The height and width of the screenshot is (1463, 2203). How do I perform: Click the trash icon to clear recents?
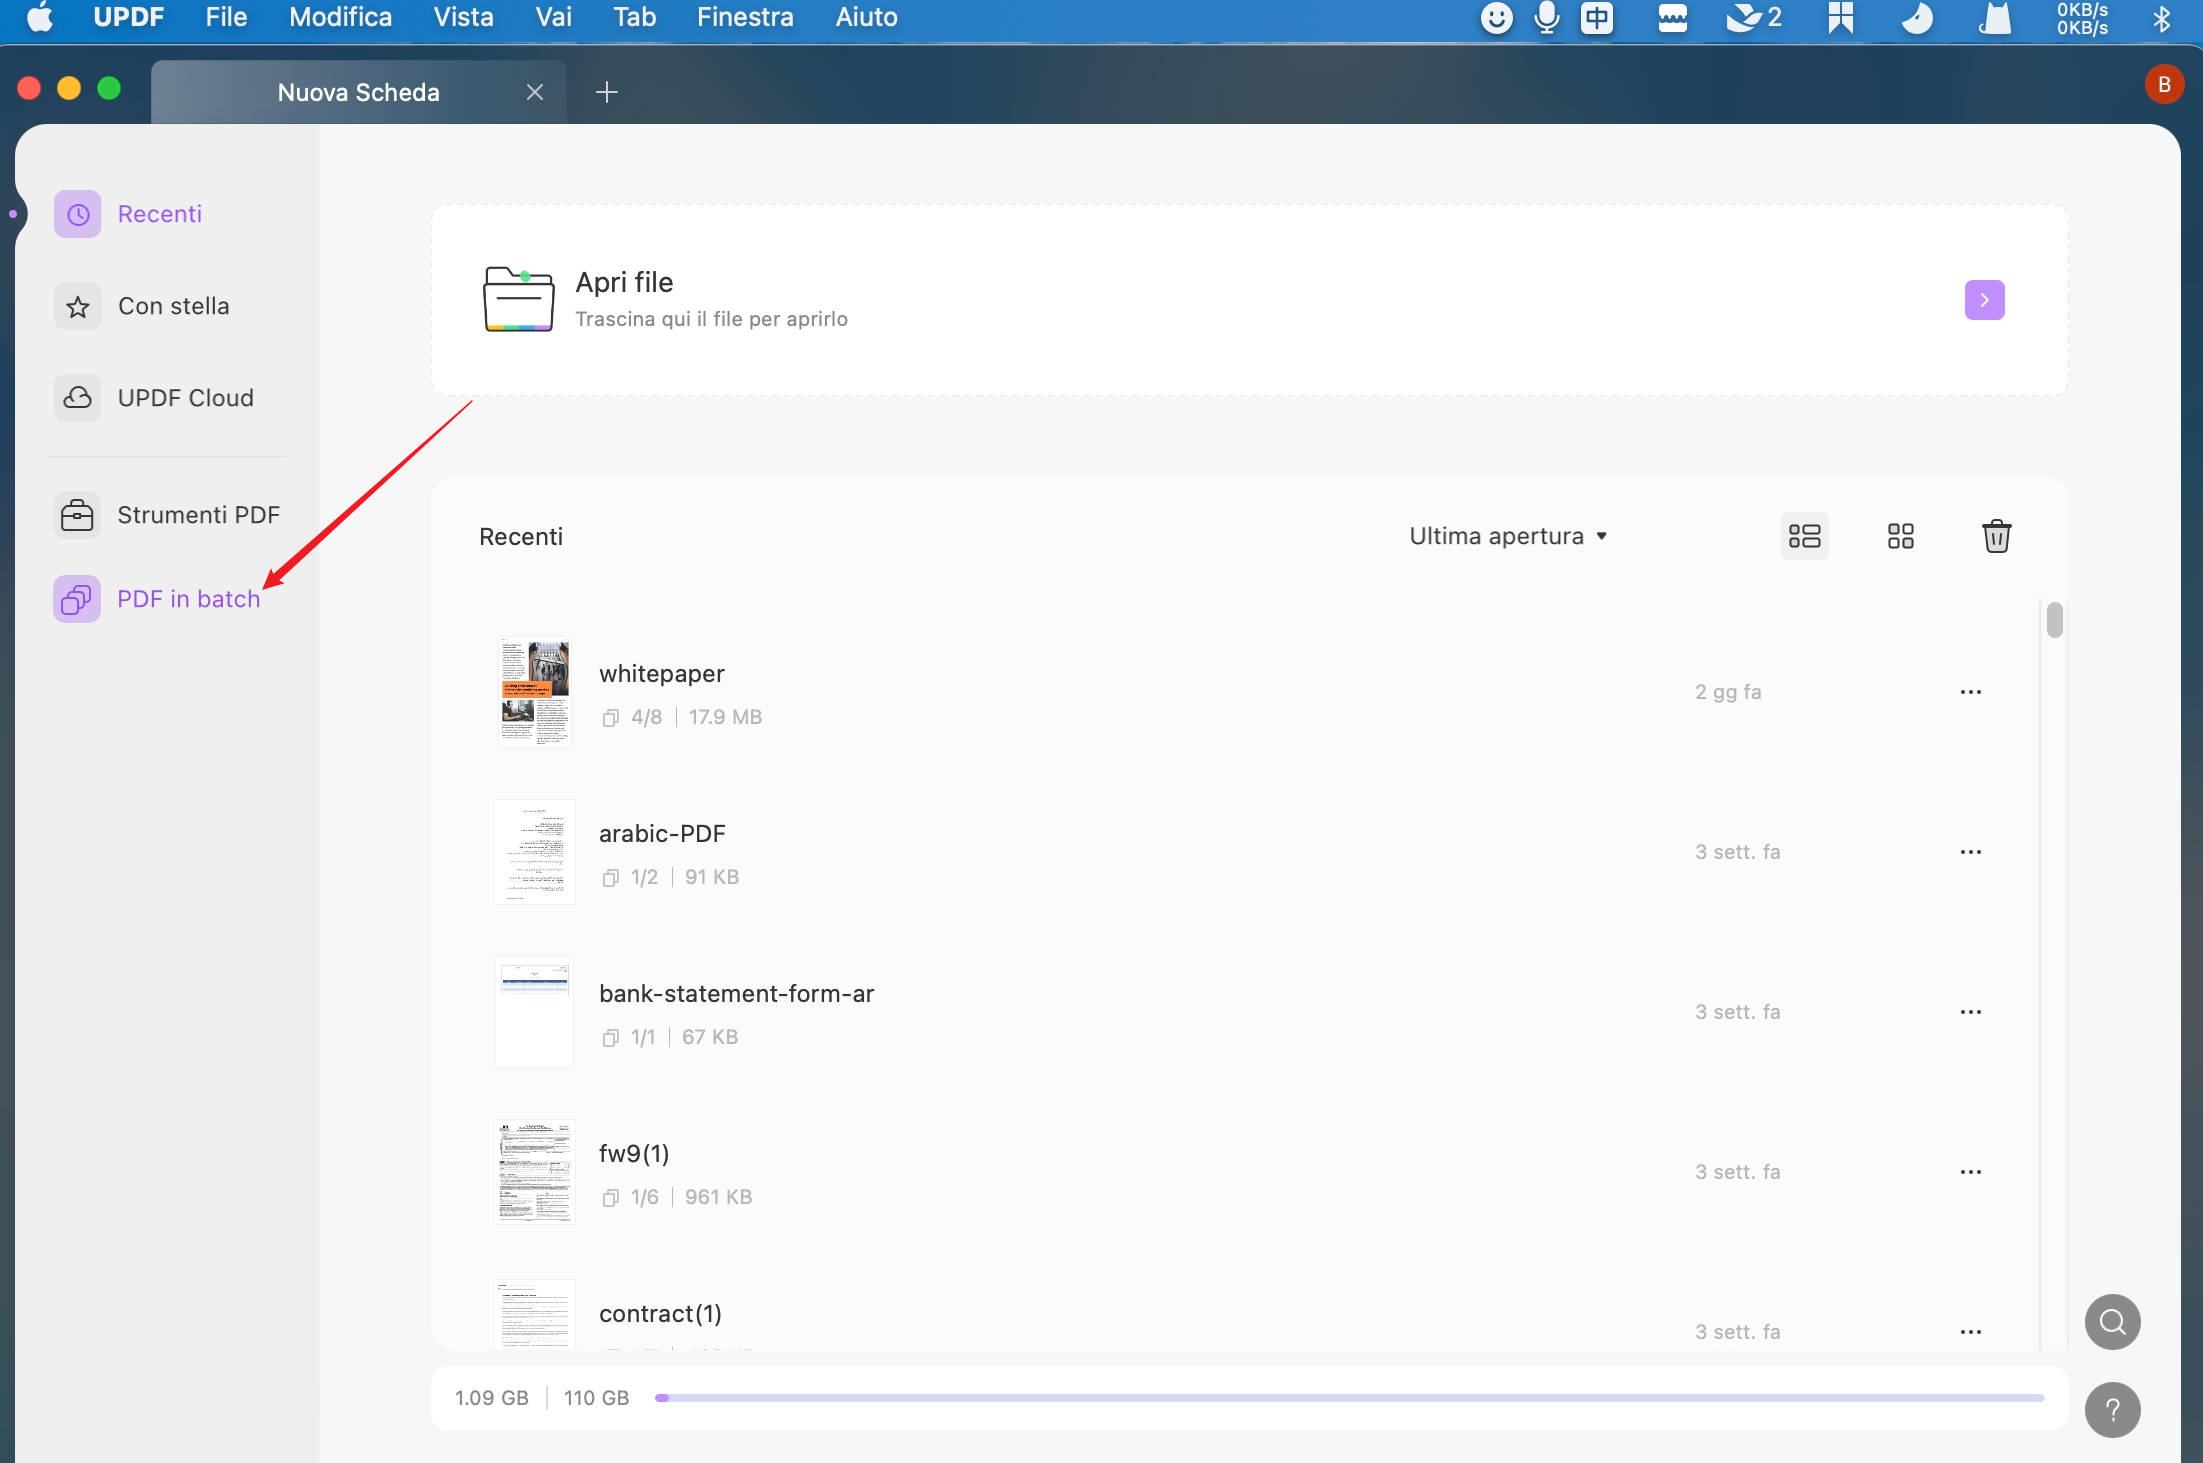pyautogui.click(x=1996, y=536)
